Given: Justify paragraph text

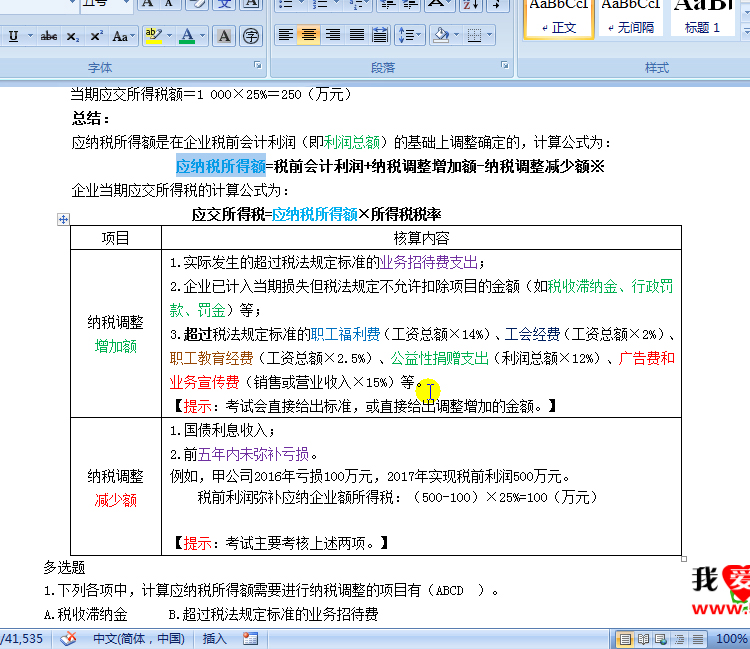Looking at the screenshot, I should coord(356,35).
